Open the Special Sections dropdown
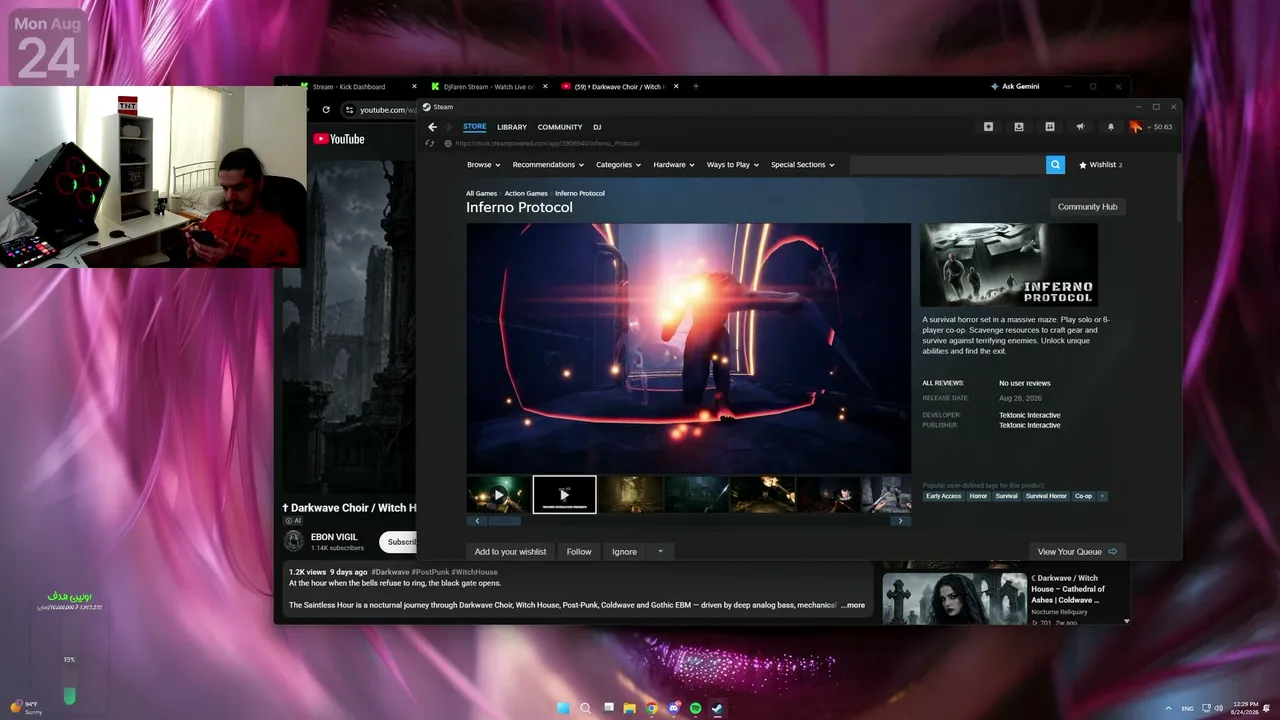 coord(803,165)
